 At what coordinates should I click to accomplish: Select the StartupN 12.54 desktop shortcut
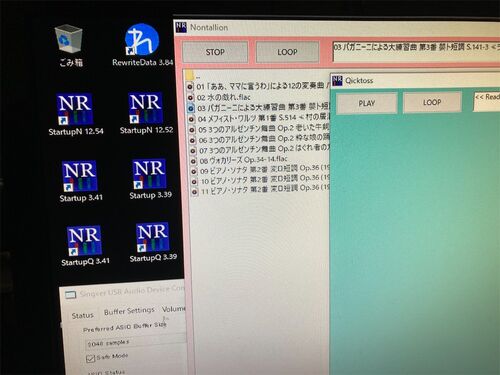click(x=76, y=114)
